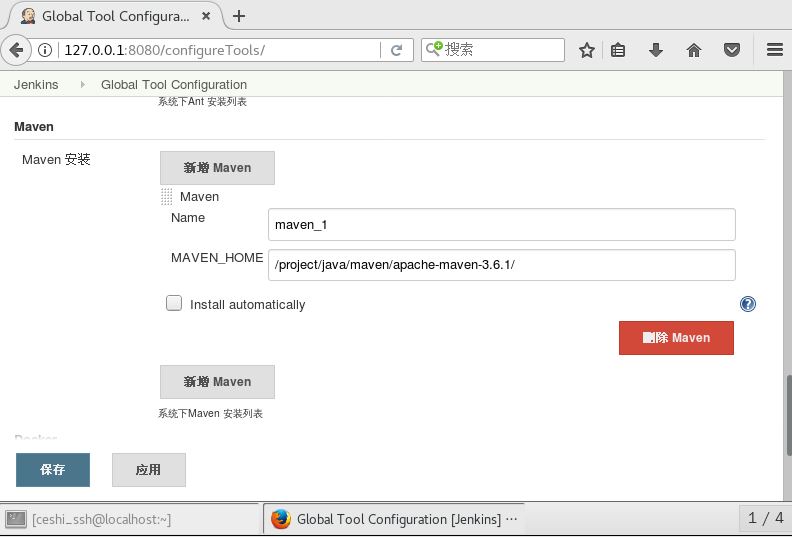Click the 保存 save button
The width and height of the screenshot is (792, 538).
pyautogui.click(x=53, y=470)
